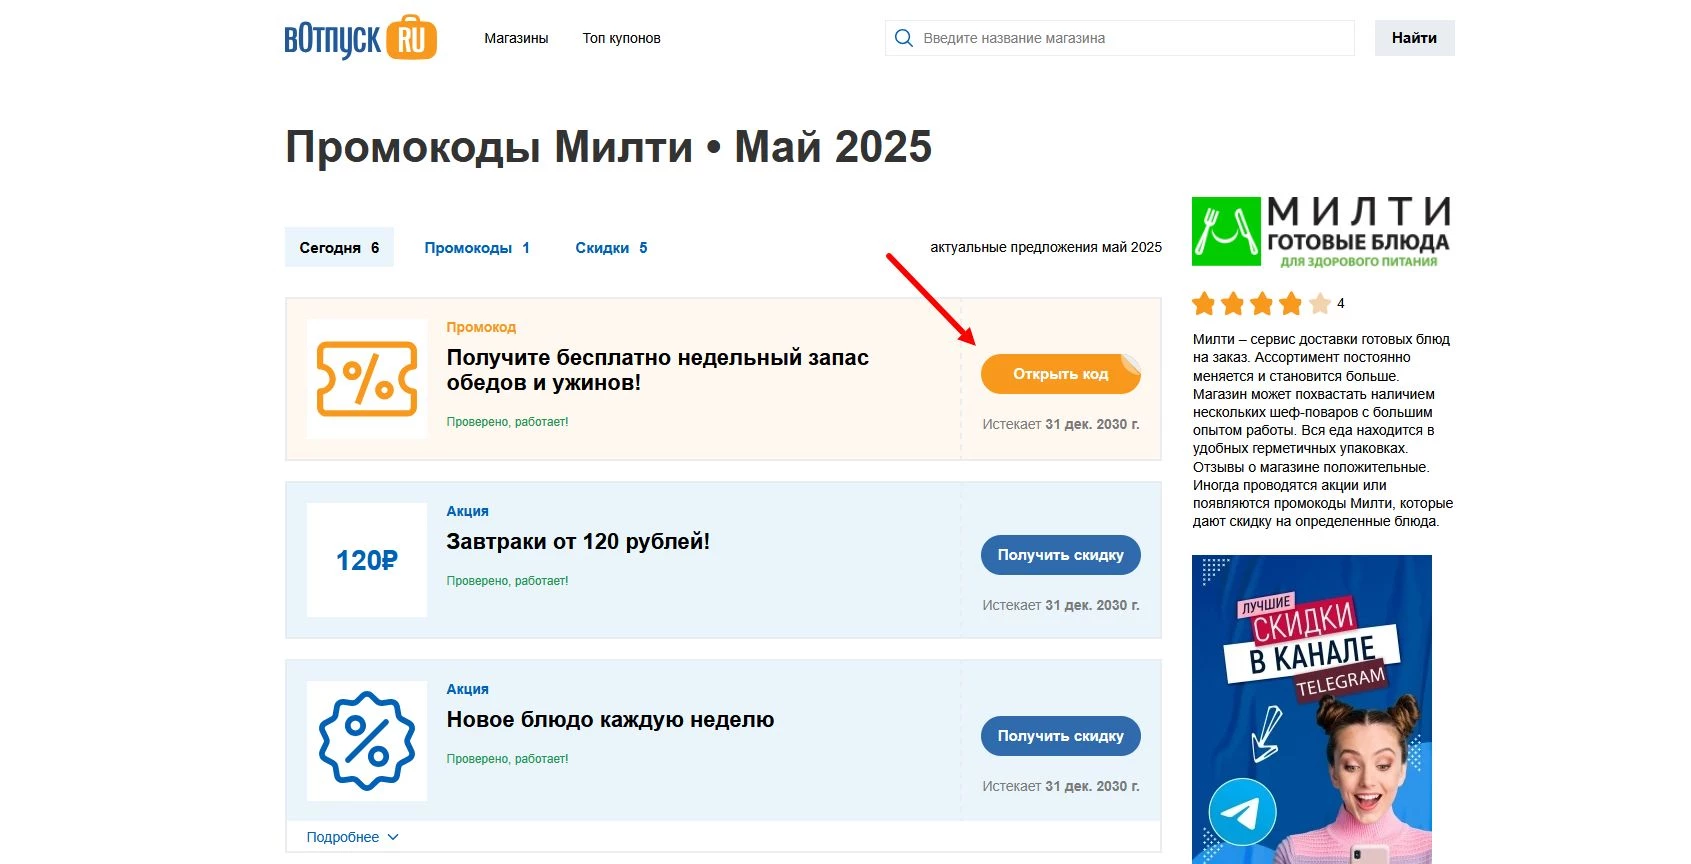Open the Завтраки от 120 рублей title
The height and width of the screenshot is (864, 1691).
[578, 541]
